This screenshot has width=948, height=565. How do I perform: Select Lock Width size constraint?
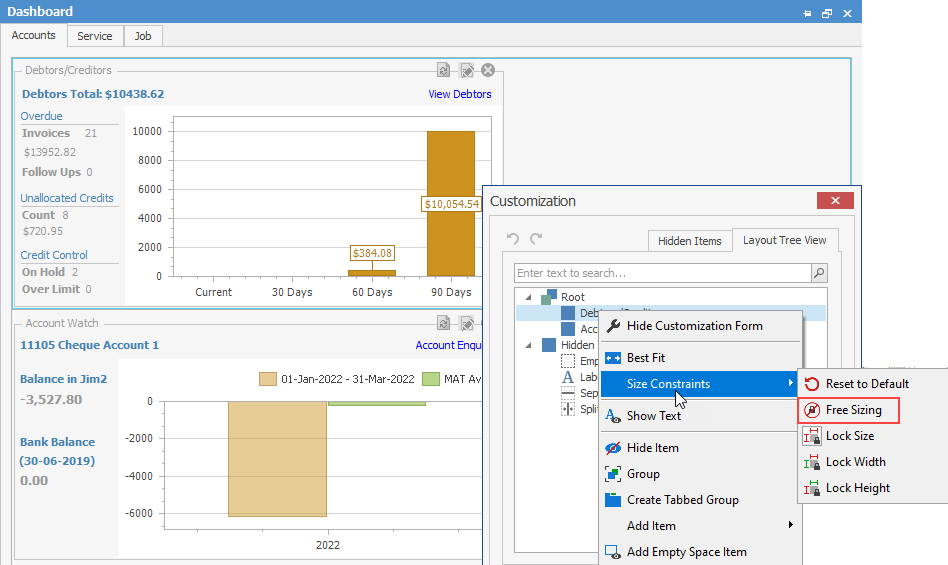tap(855, 462)
